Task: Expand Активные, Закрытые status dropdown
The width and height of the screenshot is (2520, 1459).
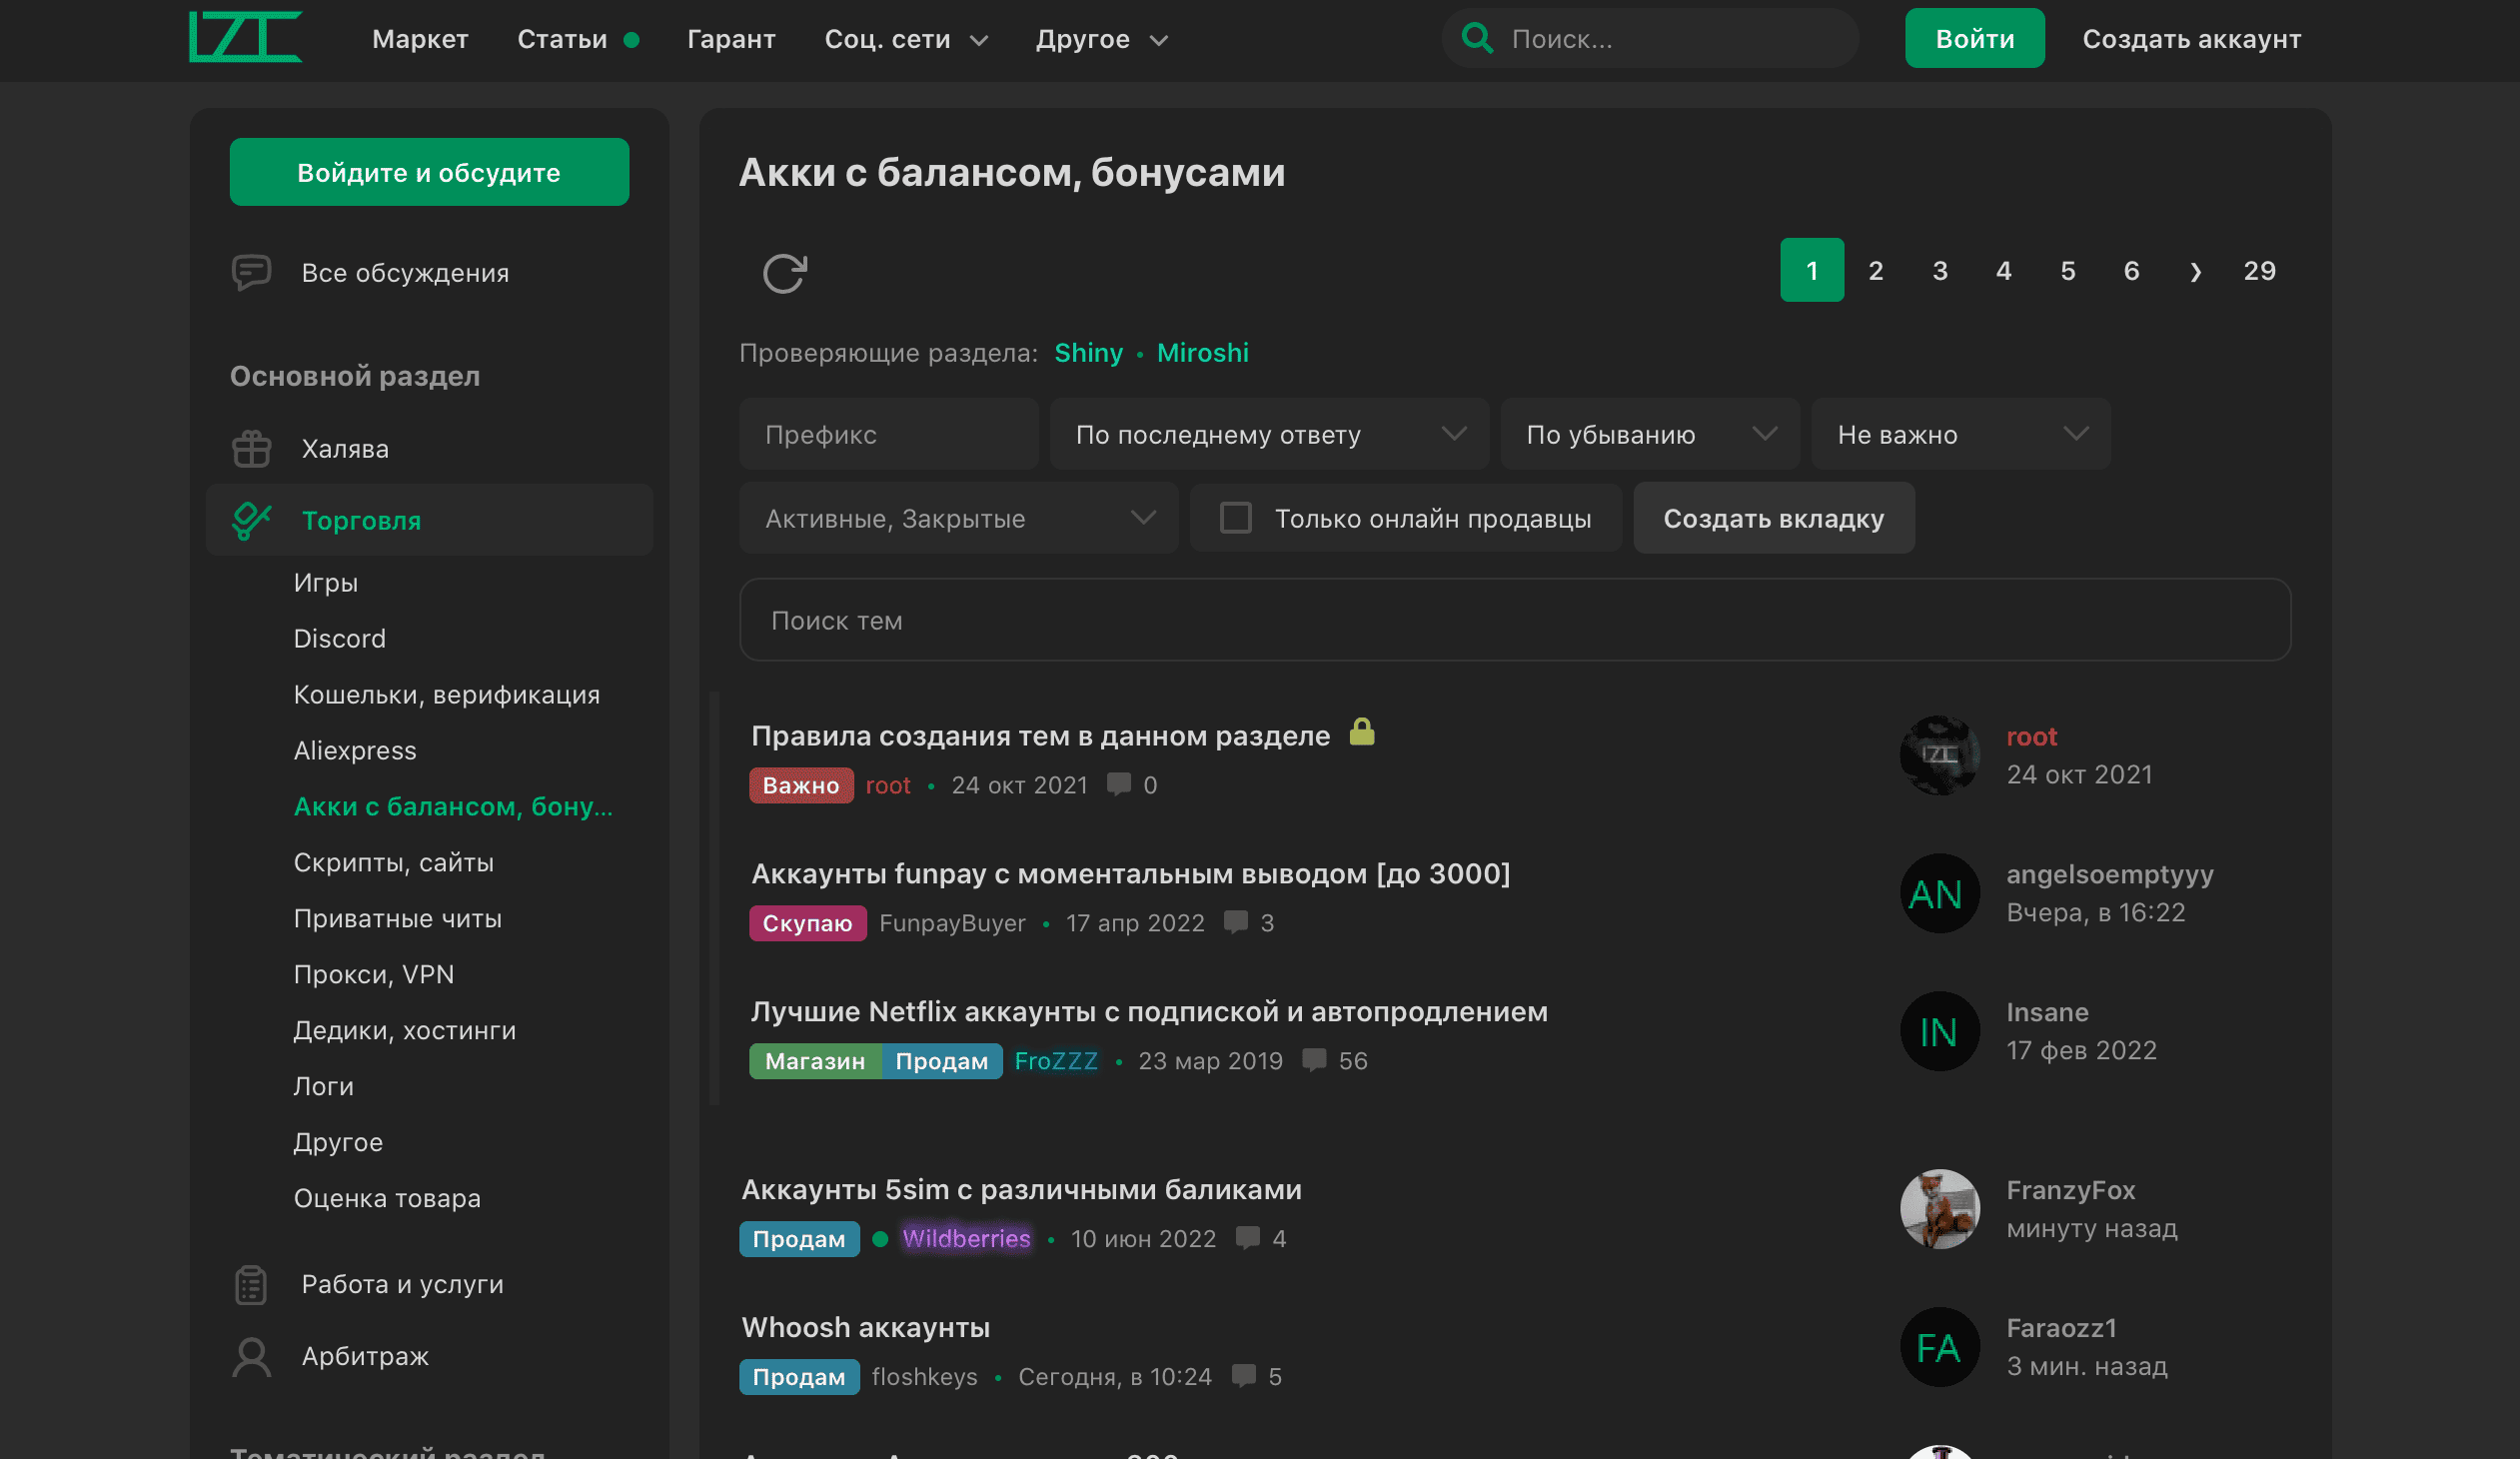Action: click(x=958, y=518)
